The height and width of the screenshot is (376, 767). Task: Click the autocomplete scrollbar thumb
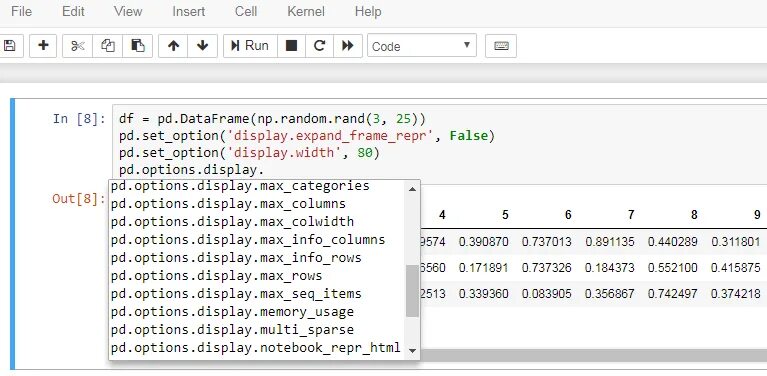412,291
